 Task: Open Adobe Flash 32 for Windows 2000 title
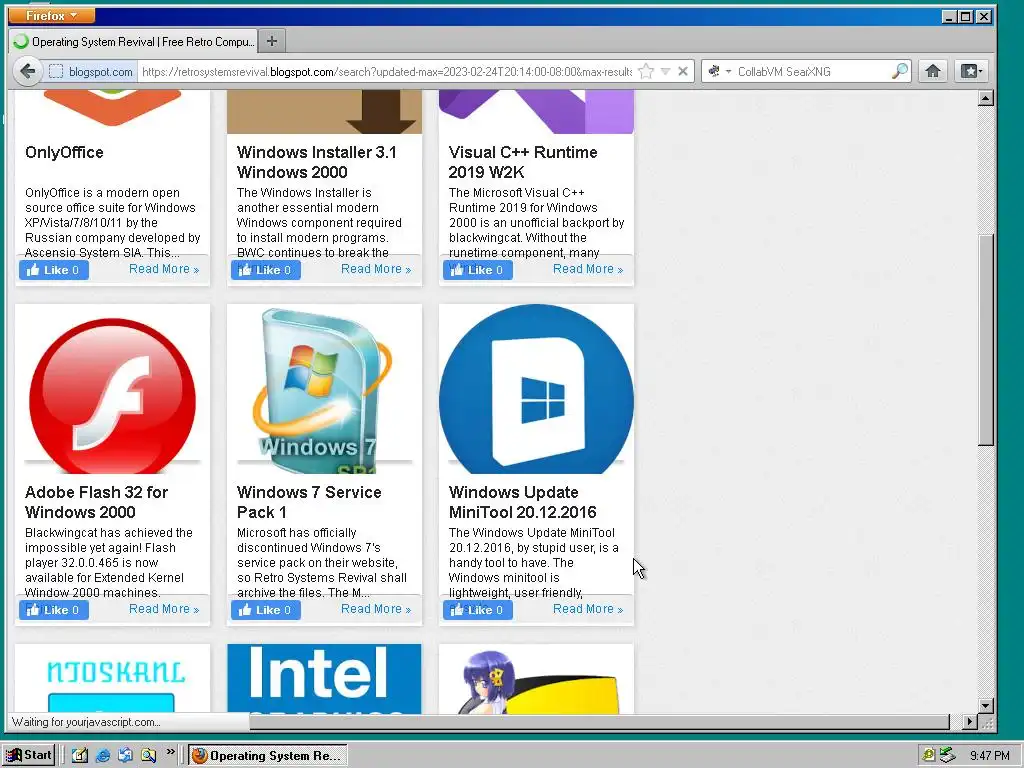96,502
